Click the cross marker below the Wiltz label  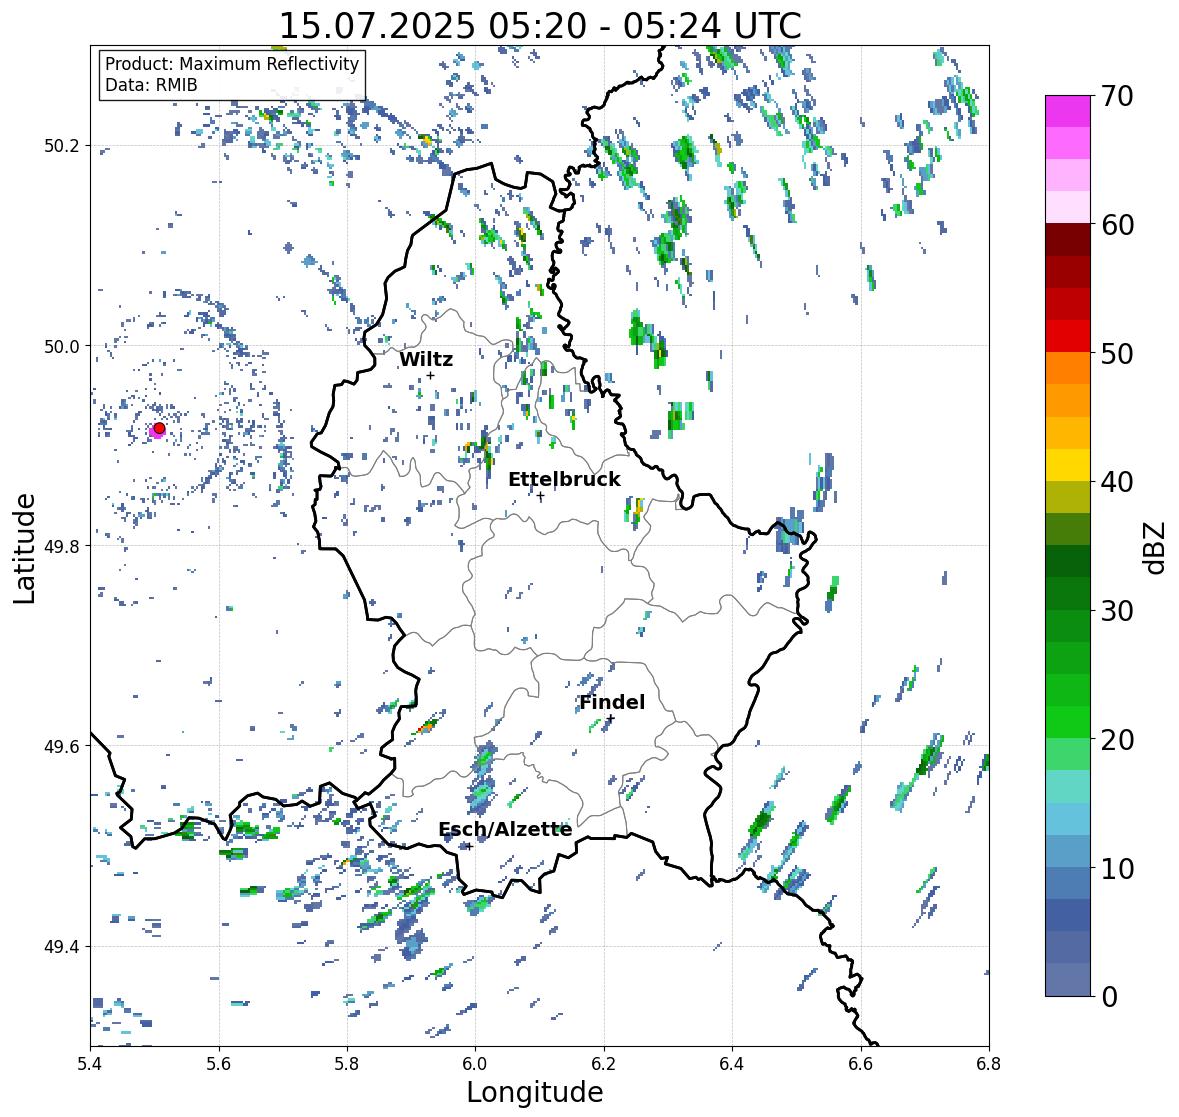pos(430,375)
